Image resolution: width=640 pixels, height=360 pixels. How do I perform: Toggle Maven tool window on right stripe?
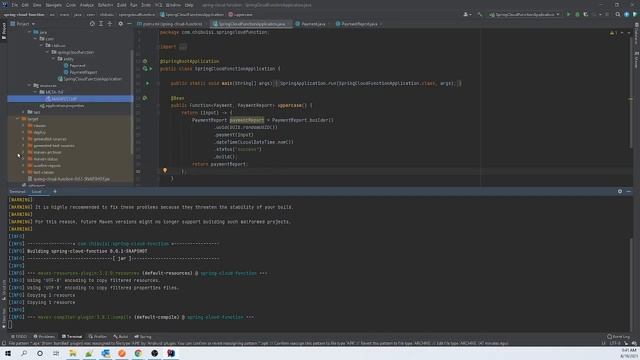coord(636,60)
